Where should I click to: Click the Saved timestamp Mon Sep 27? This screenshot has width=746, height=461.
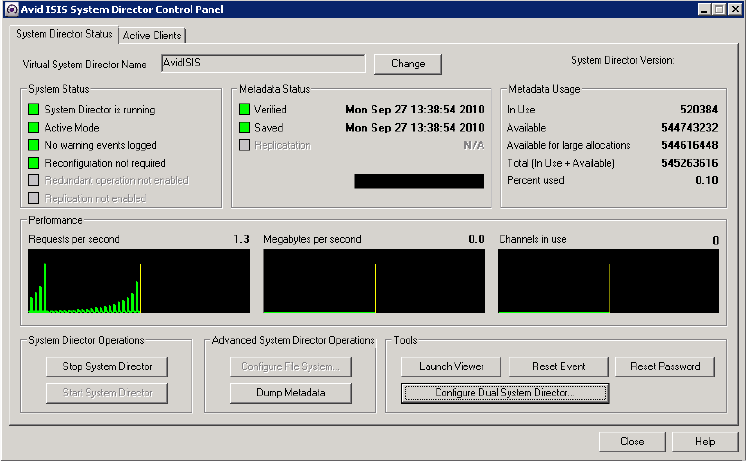(x=415, y=128)
